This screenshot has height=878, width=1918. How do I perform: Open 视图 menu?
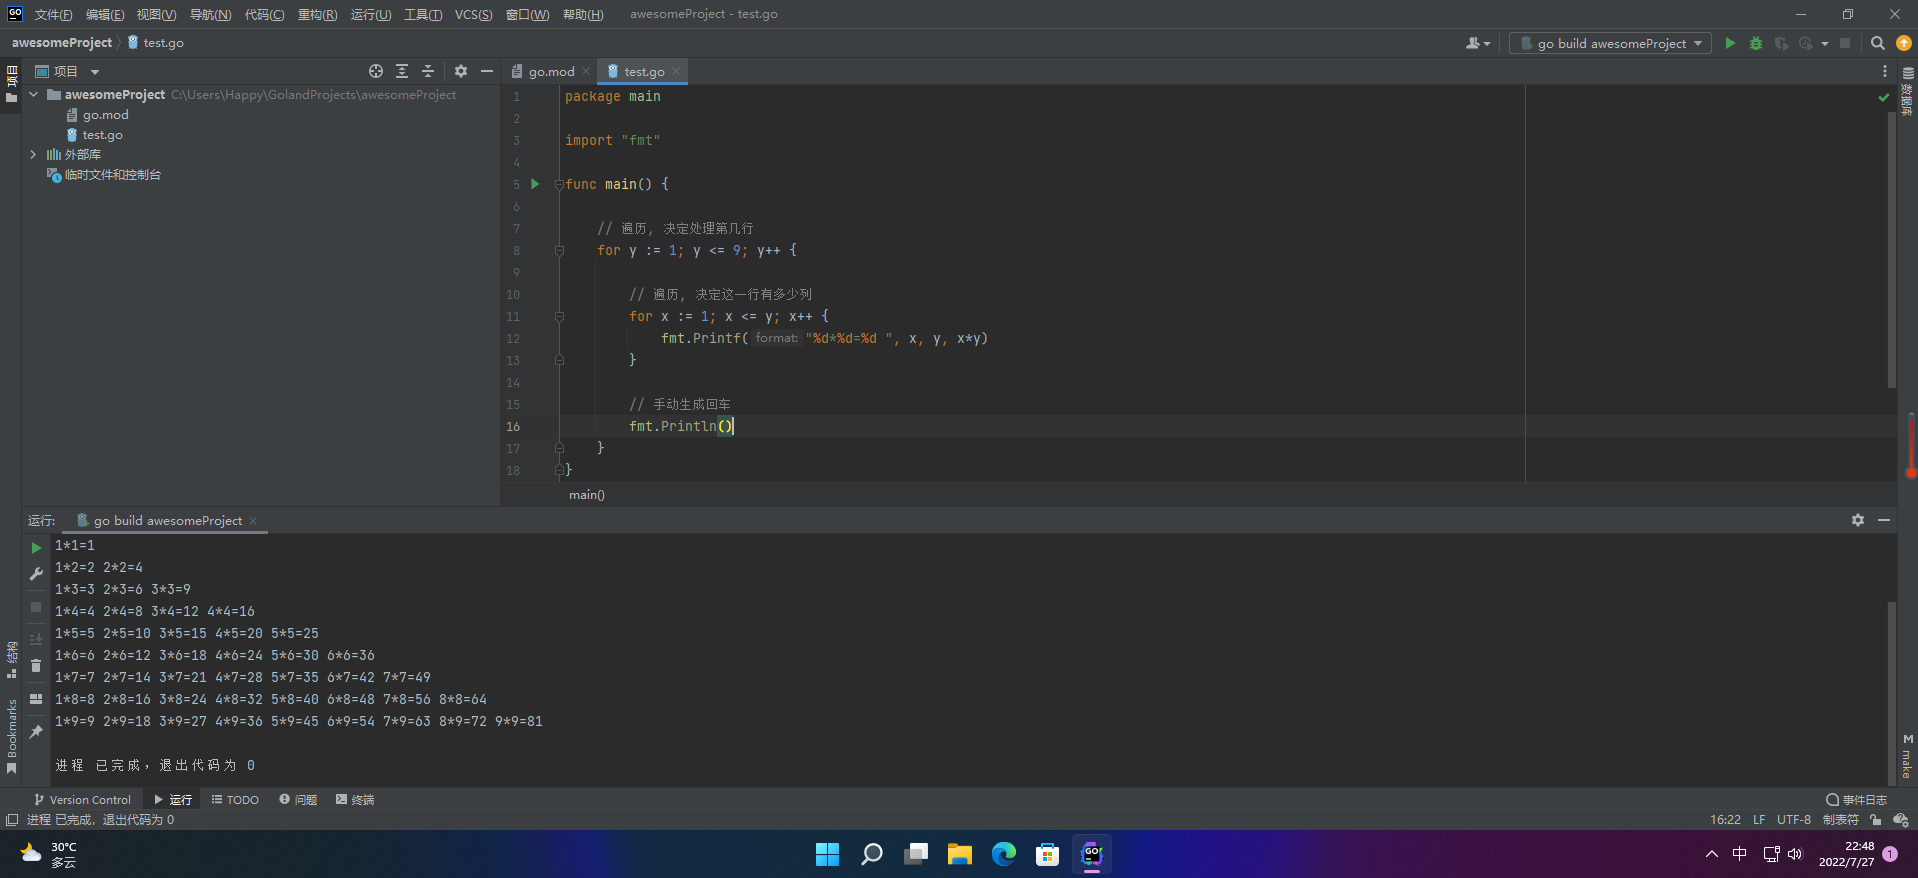pyautogui.click(x=156, y=14)
